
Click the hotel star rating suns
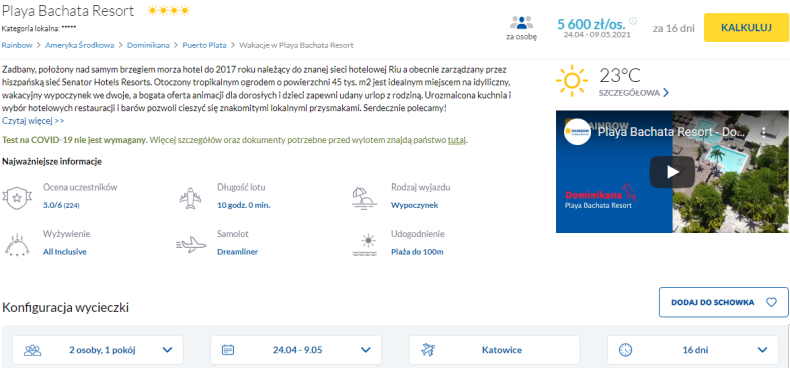point(169,10)
